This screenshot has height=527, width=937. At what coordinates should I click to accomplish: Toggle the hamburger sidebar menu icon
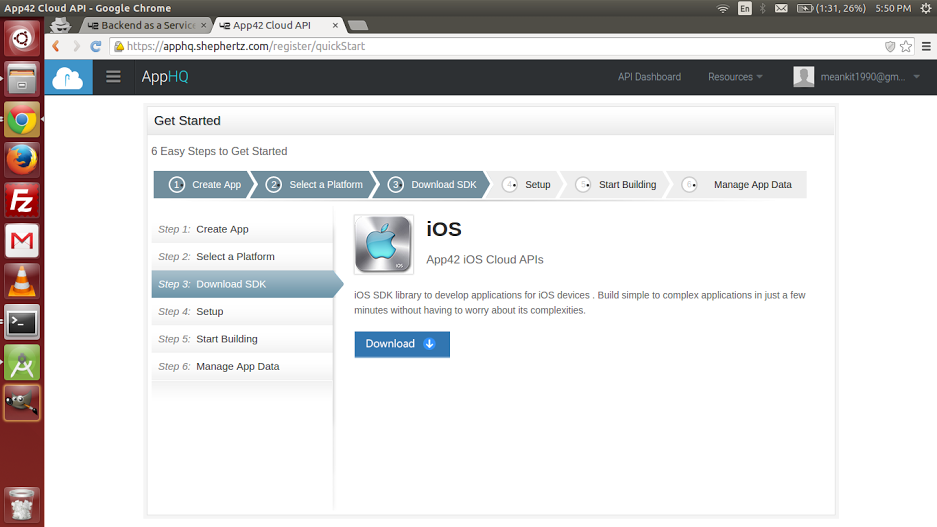point(114,77)
